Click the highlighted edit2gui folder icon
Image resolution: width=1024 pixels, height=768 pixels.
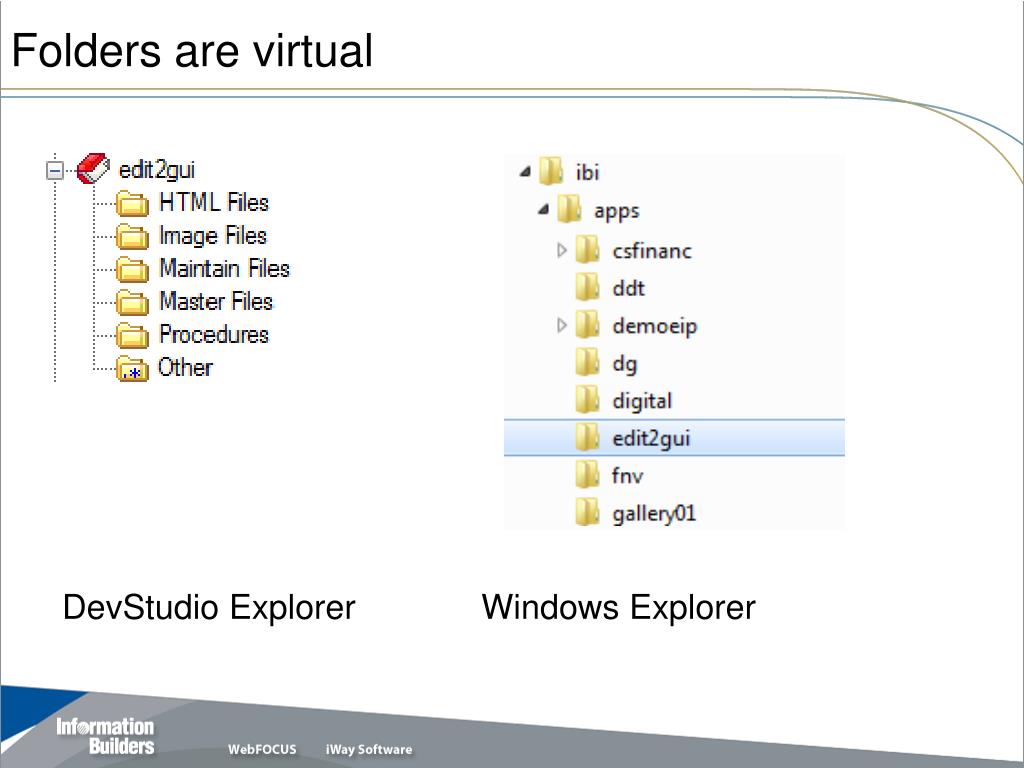coord(588,438)
